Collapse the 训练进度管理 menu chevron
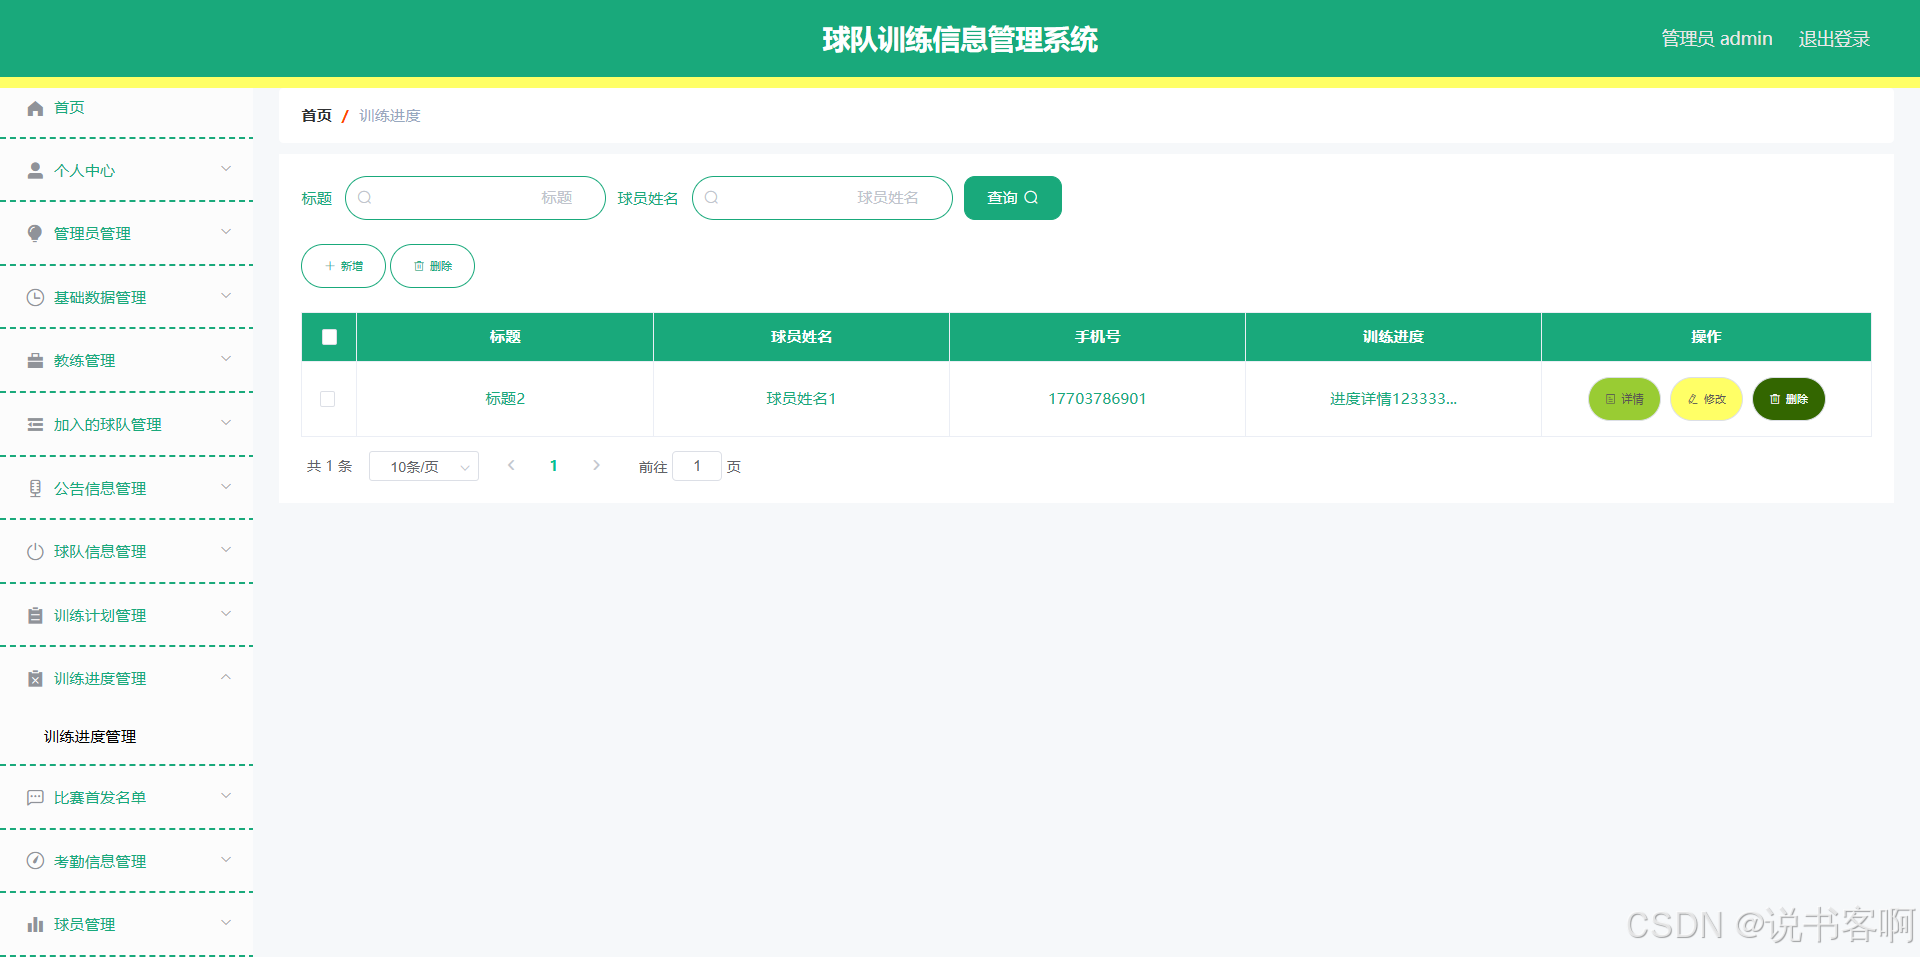 coord(226,677)
